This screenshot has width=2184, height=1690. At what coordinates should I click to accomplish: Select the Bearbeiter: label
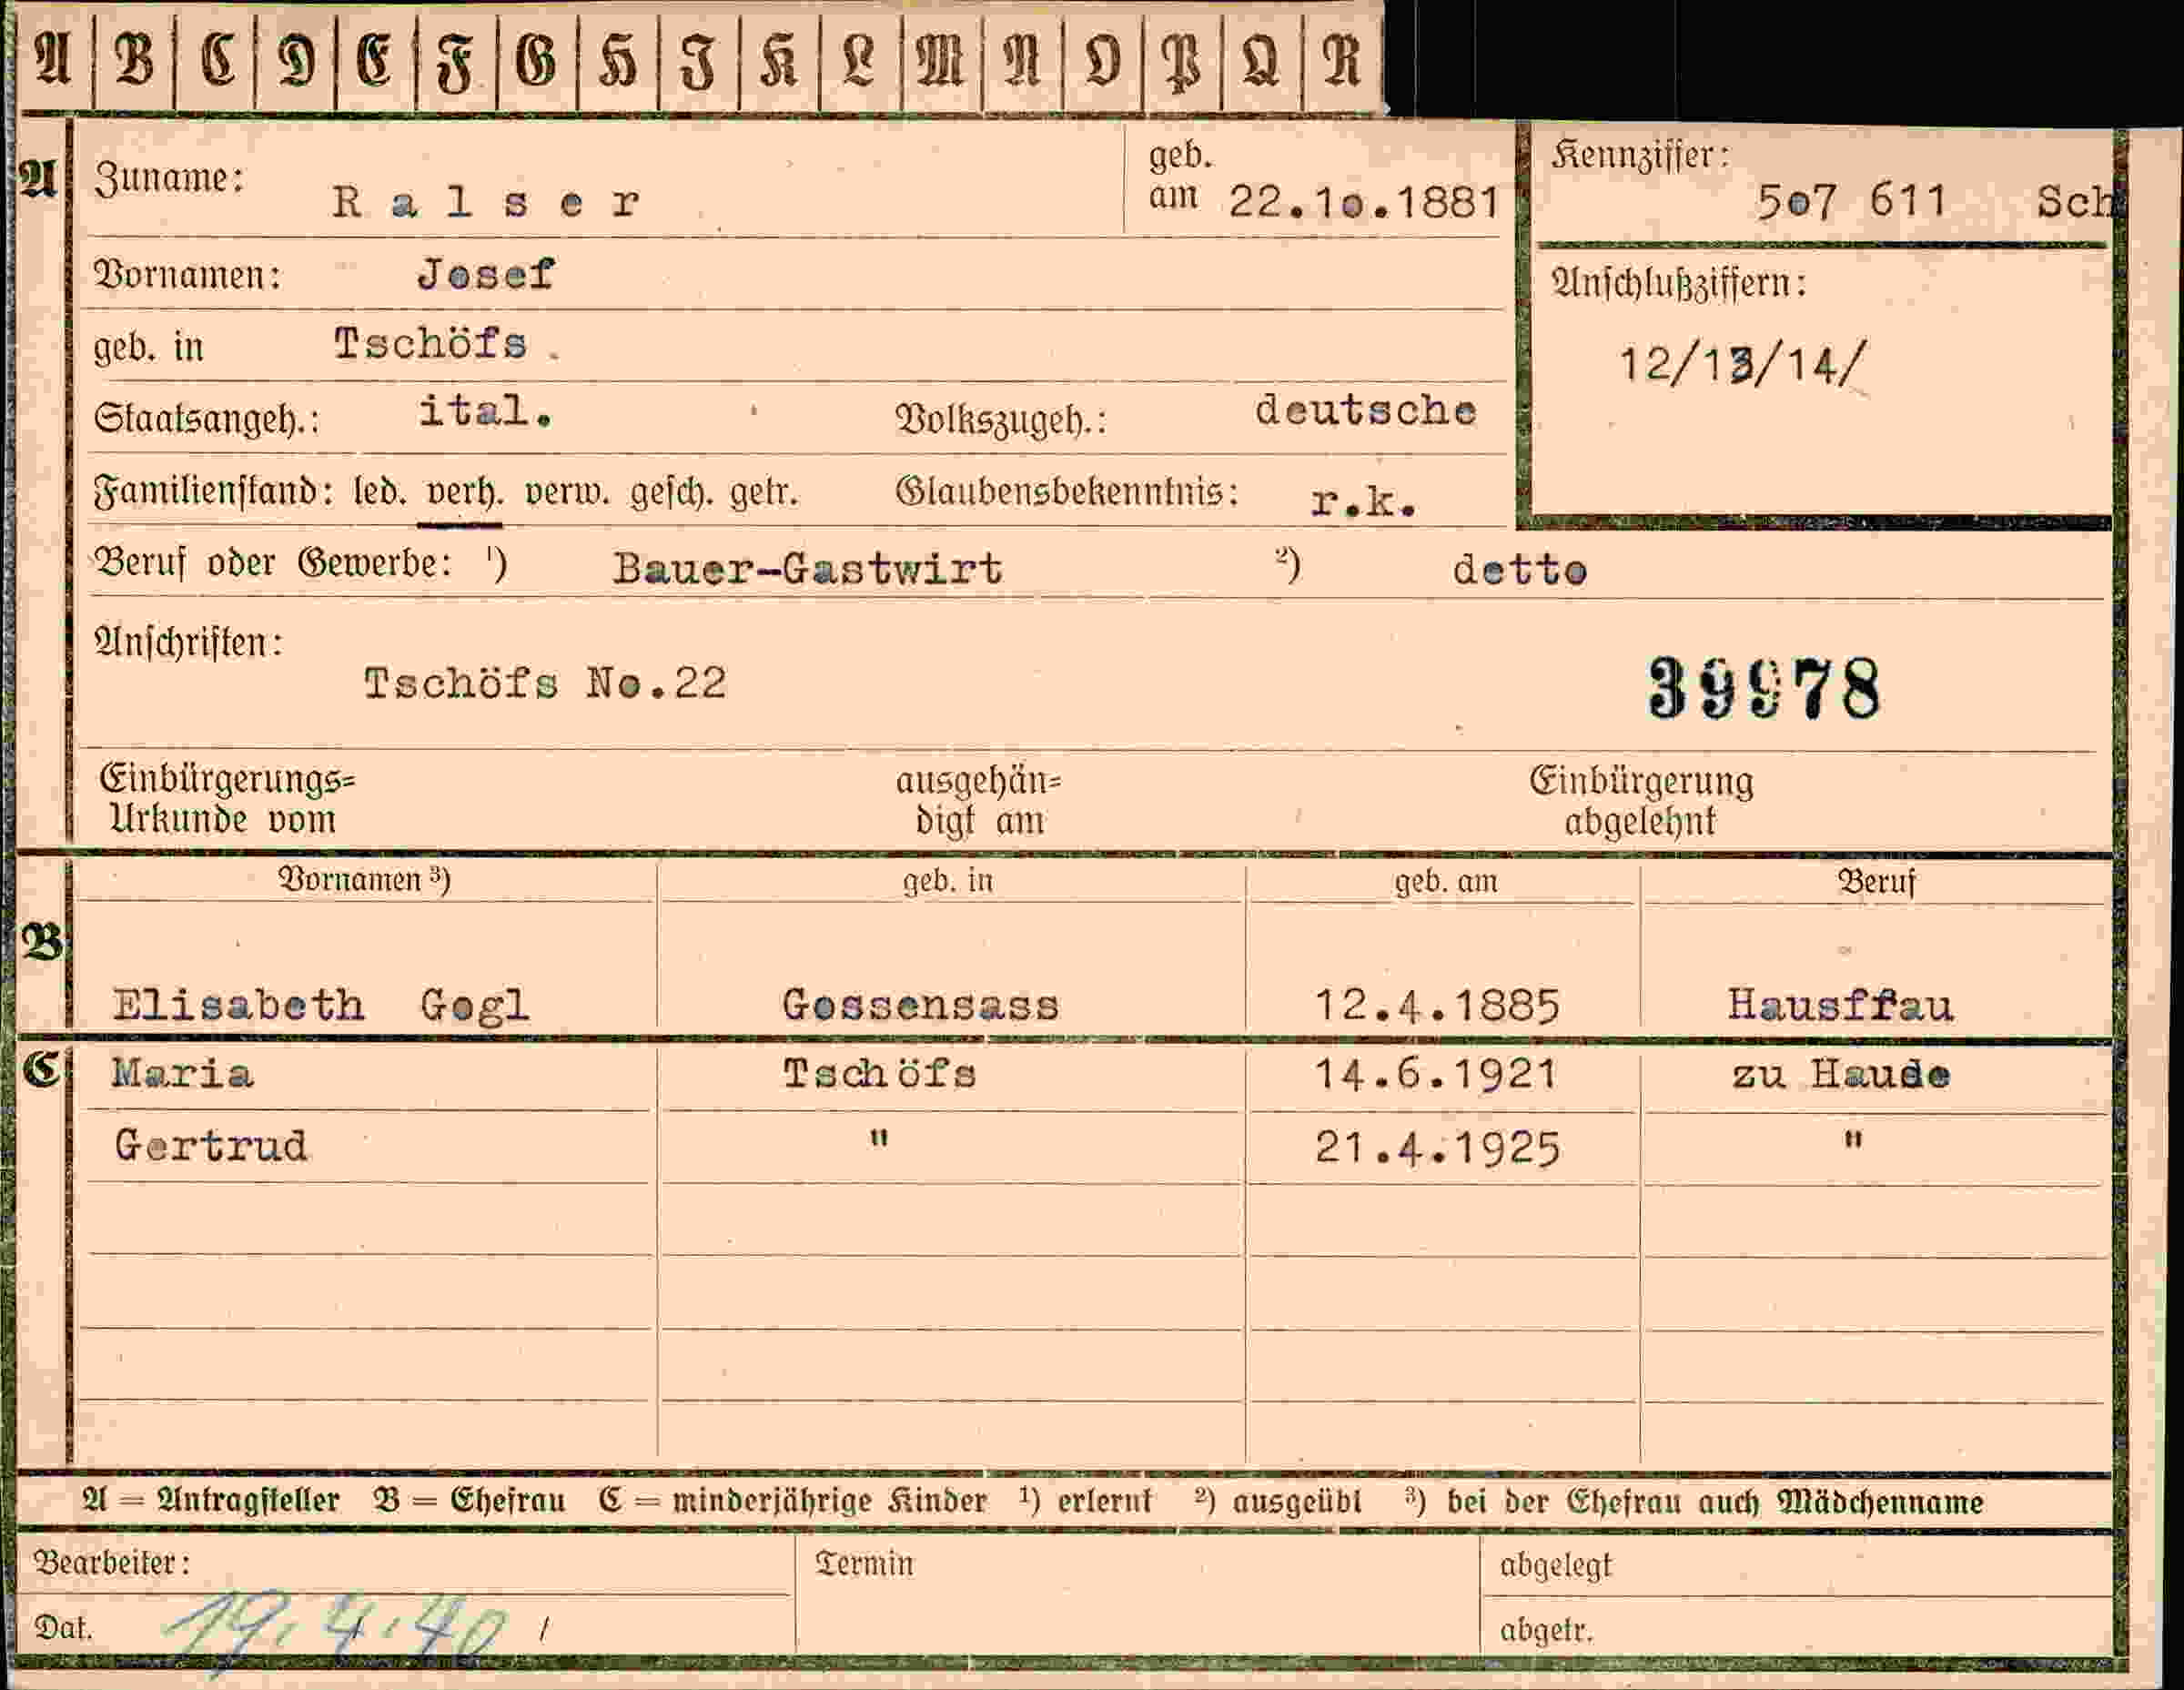tap(112, 1563)
